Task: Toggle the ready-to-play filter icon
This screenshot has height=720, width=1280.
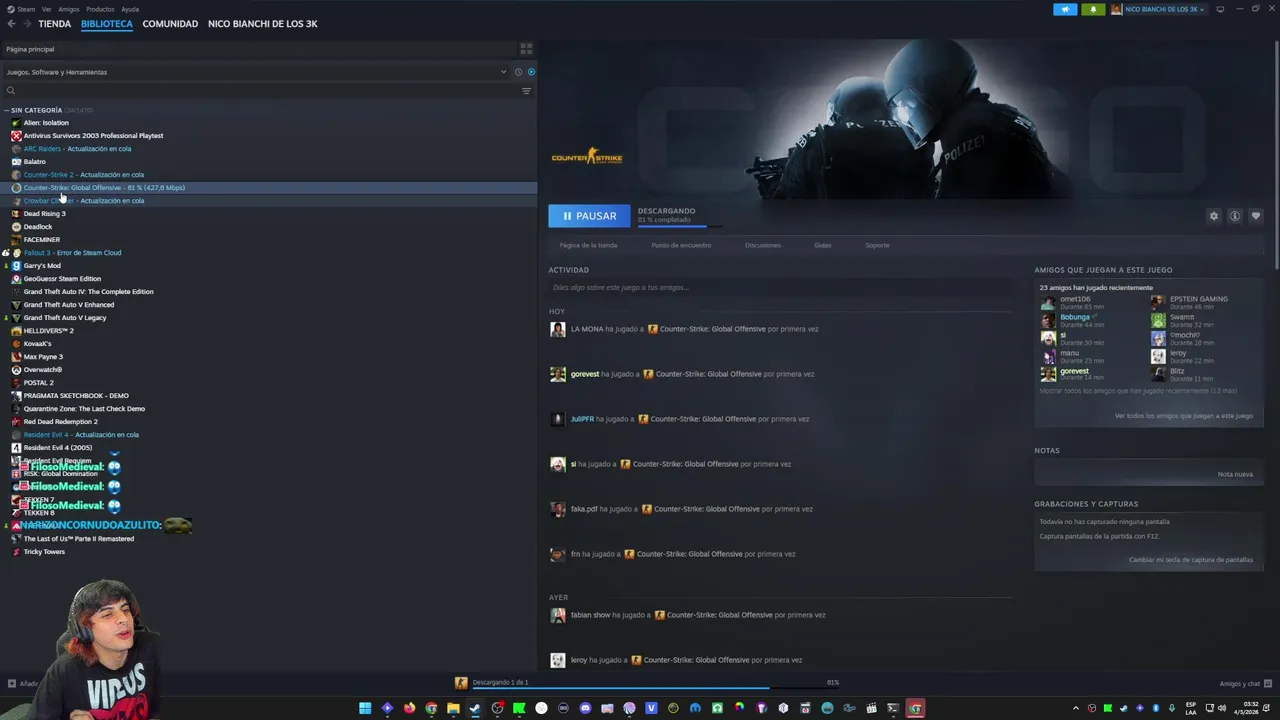Action: click(x=531, y=72)
